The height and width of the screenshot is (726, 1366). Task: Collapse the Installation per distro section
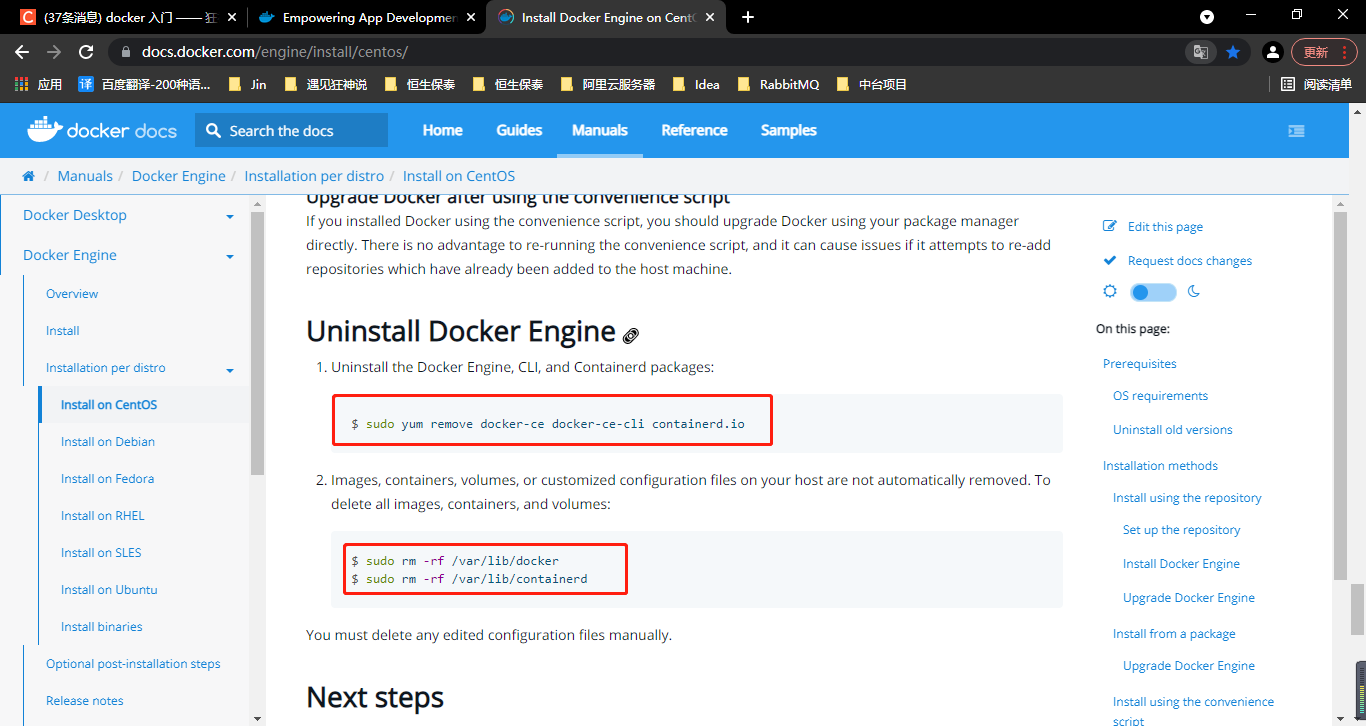point(230,370)
